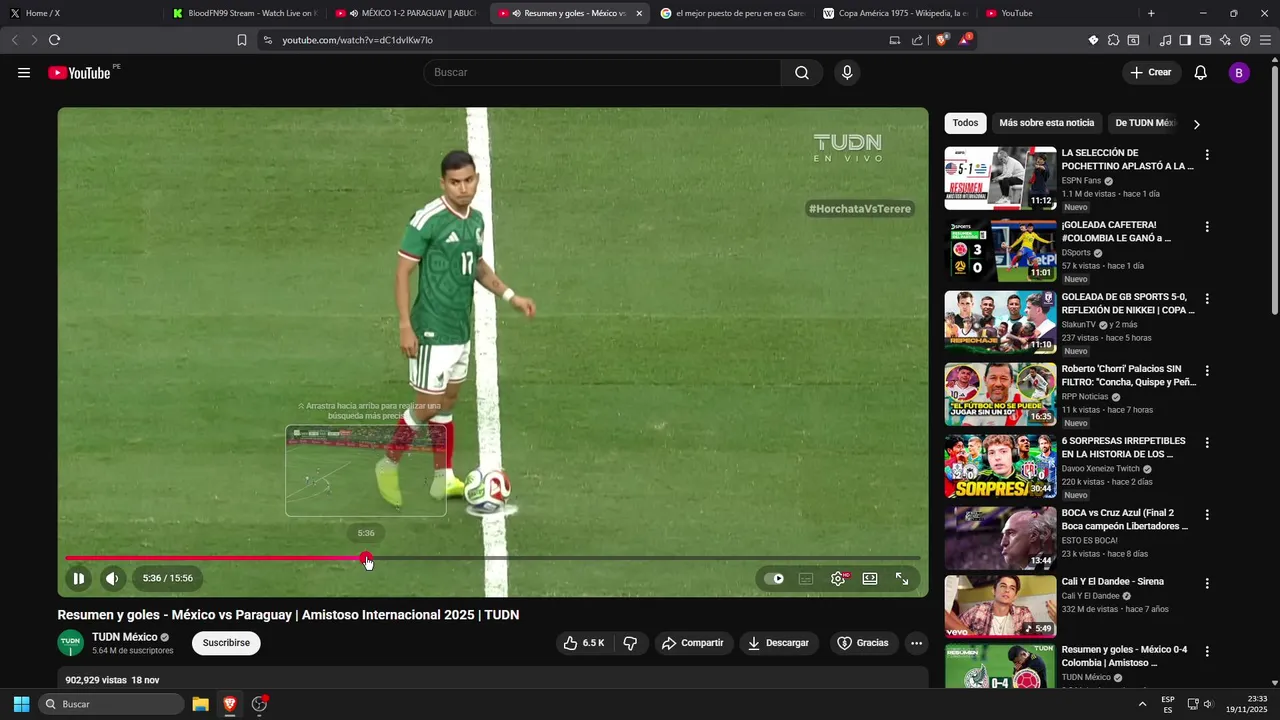Bookmark this page icon in address bar
This screenshot has width=1280, height=720.
pos(242,40)
